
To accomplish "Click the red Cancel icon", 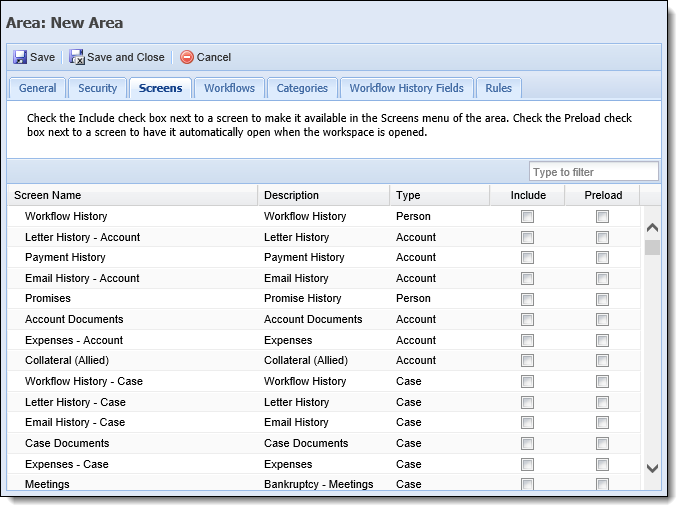I will (x=187, y=57).
